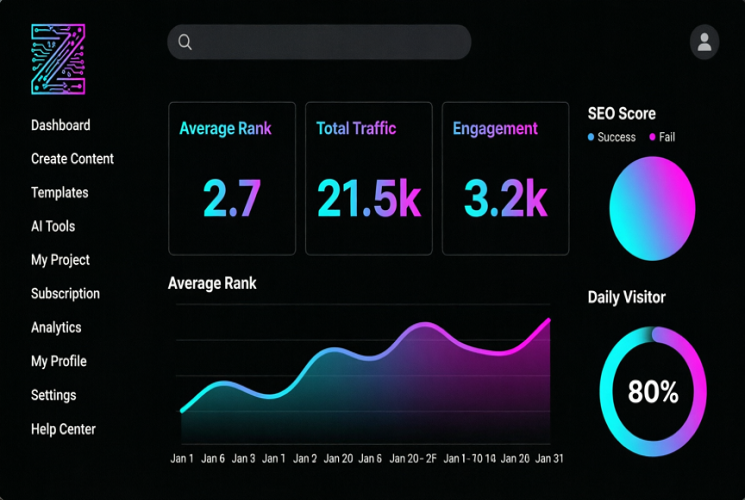Open the user profile avatar
This screenshot has height=500, width=745.
pos(704,42)
